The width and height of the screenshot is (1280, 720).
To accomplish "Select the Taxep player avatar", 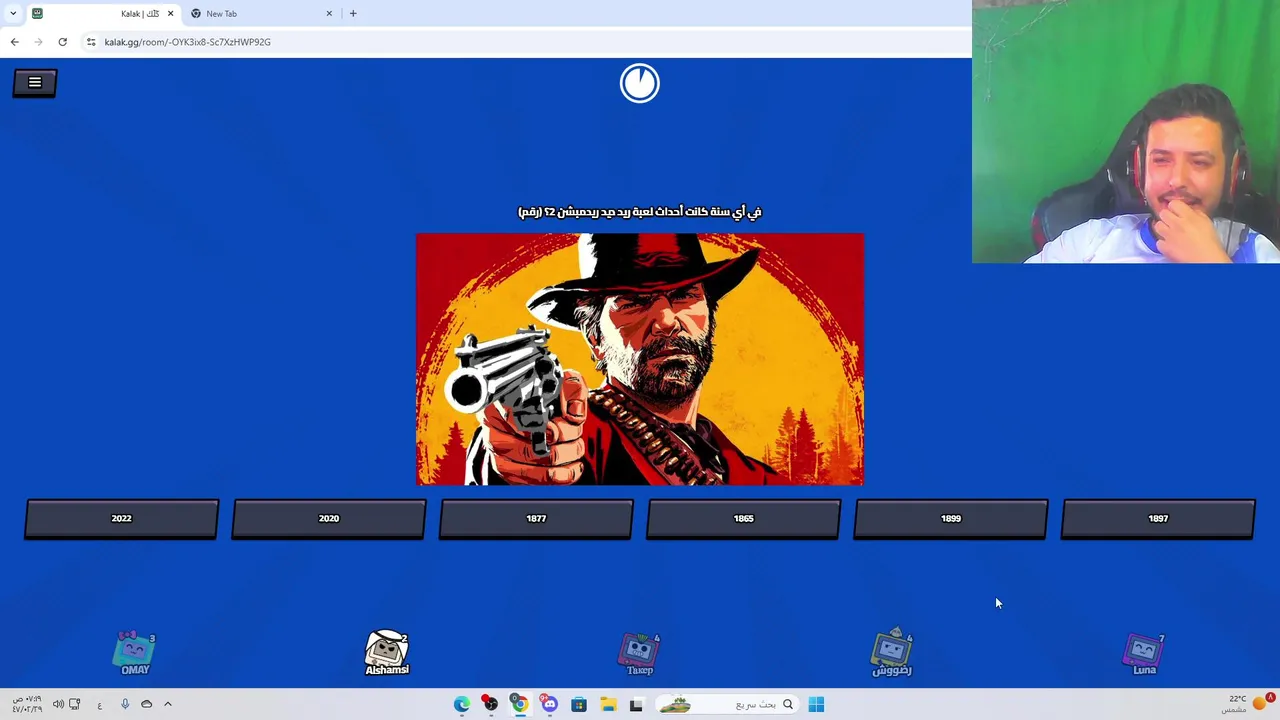I will coord(640,654).
